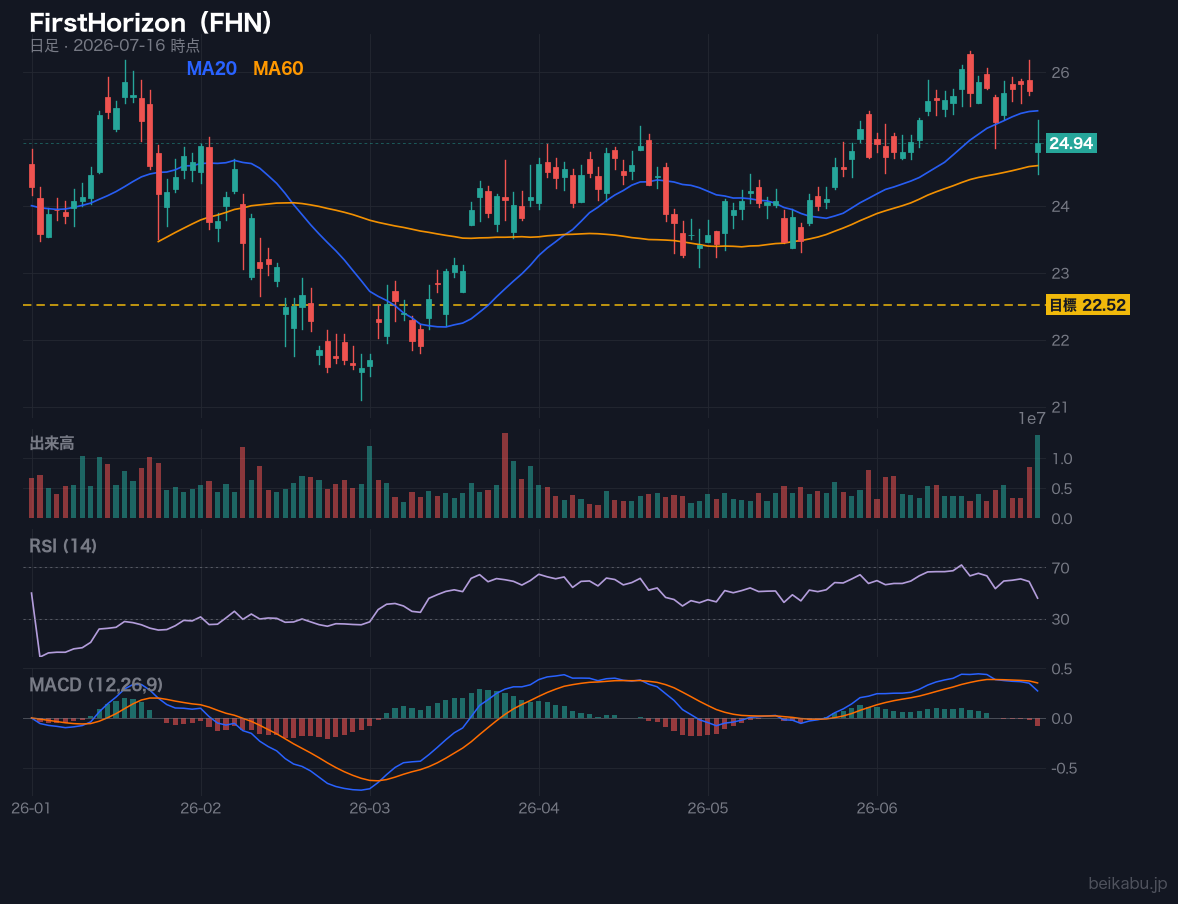Click the x-axis date label 26-03
Screen dimensions: 1178x904
(x=370, y=809)
